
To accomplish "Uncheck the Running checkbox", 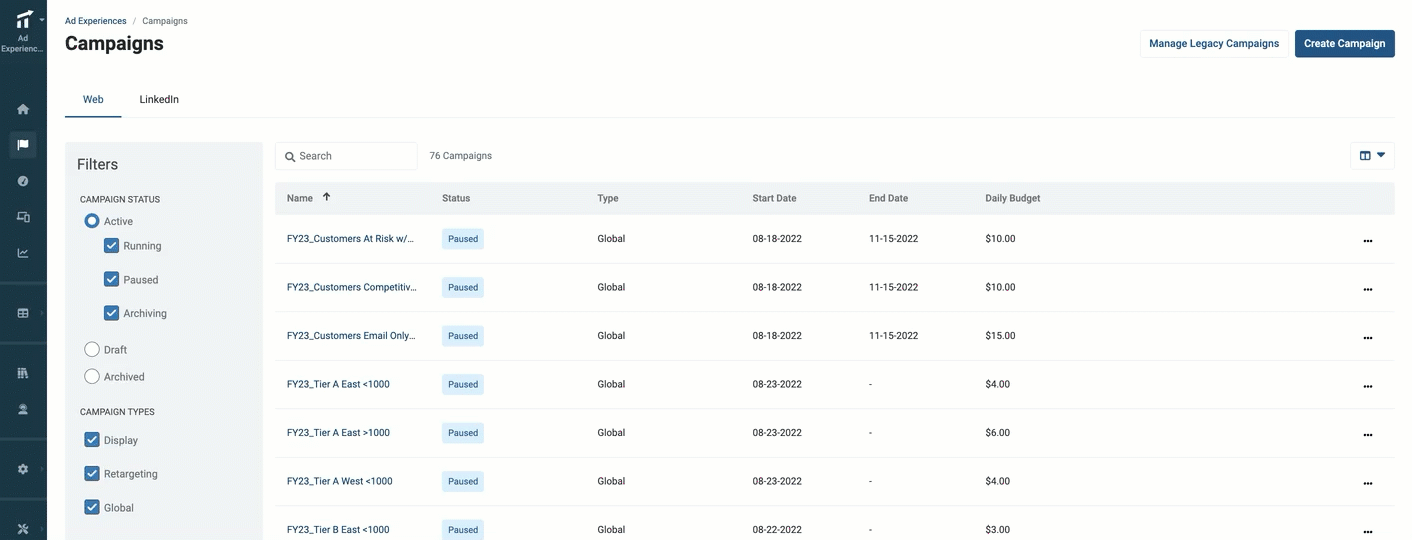I will pyautogui.click(x=112, y=245).
